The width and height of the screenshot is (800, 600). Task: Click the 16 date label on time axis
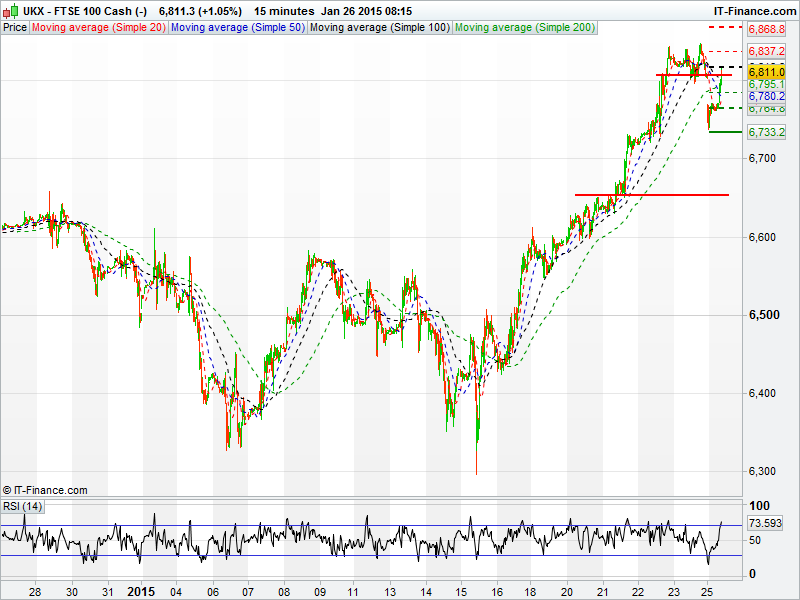(x=497, y=592)
